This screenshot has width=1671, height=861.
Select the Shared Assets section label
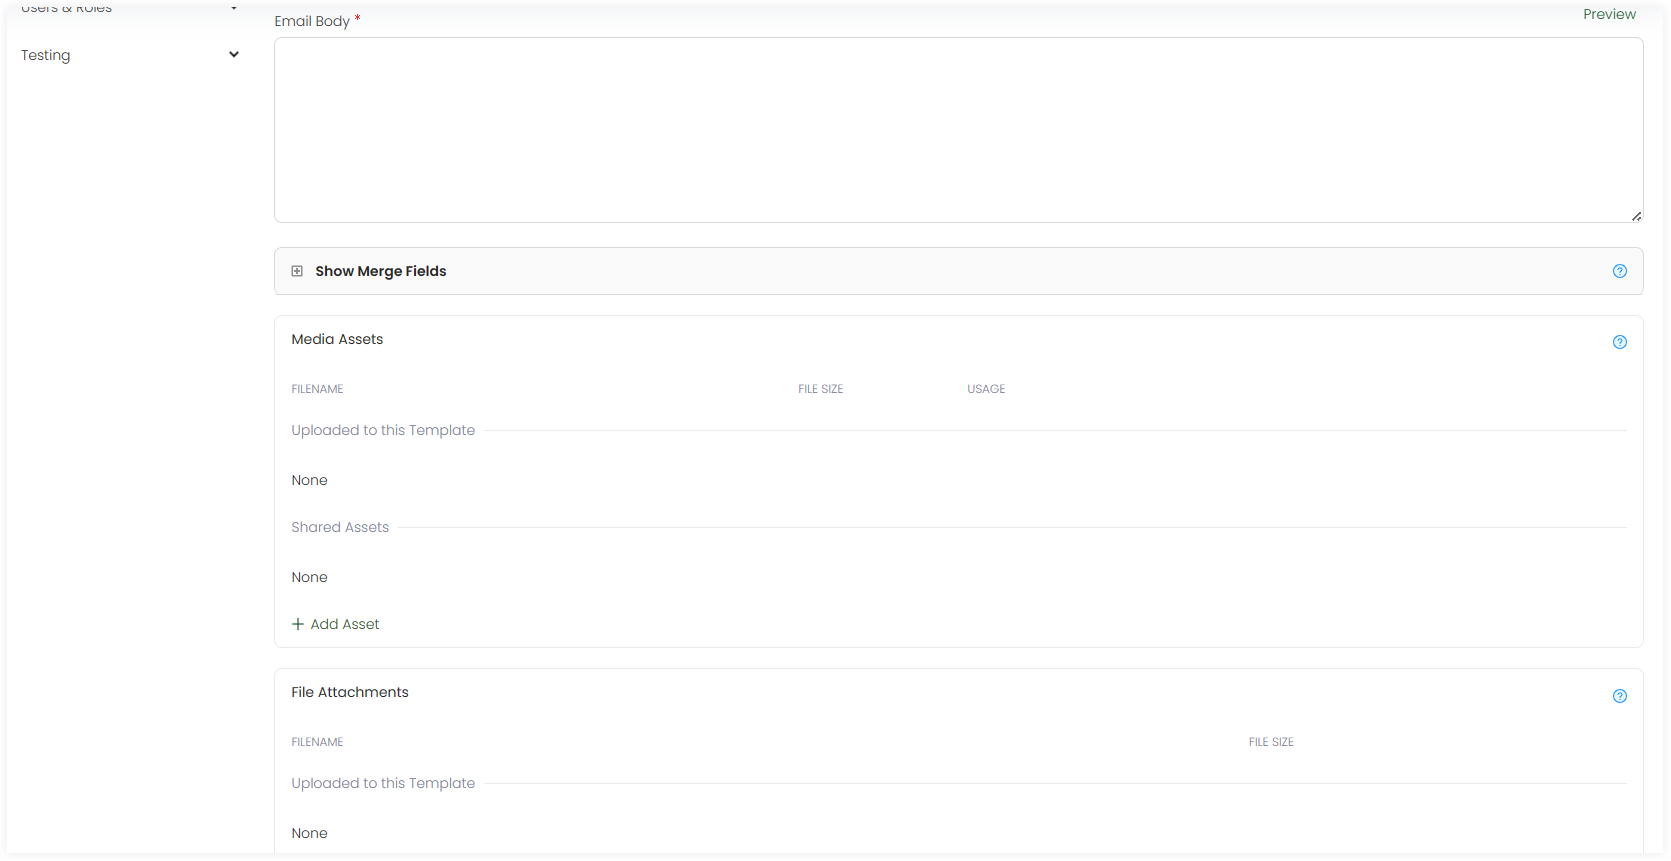(x=340, y=527)
